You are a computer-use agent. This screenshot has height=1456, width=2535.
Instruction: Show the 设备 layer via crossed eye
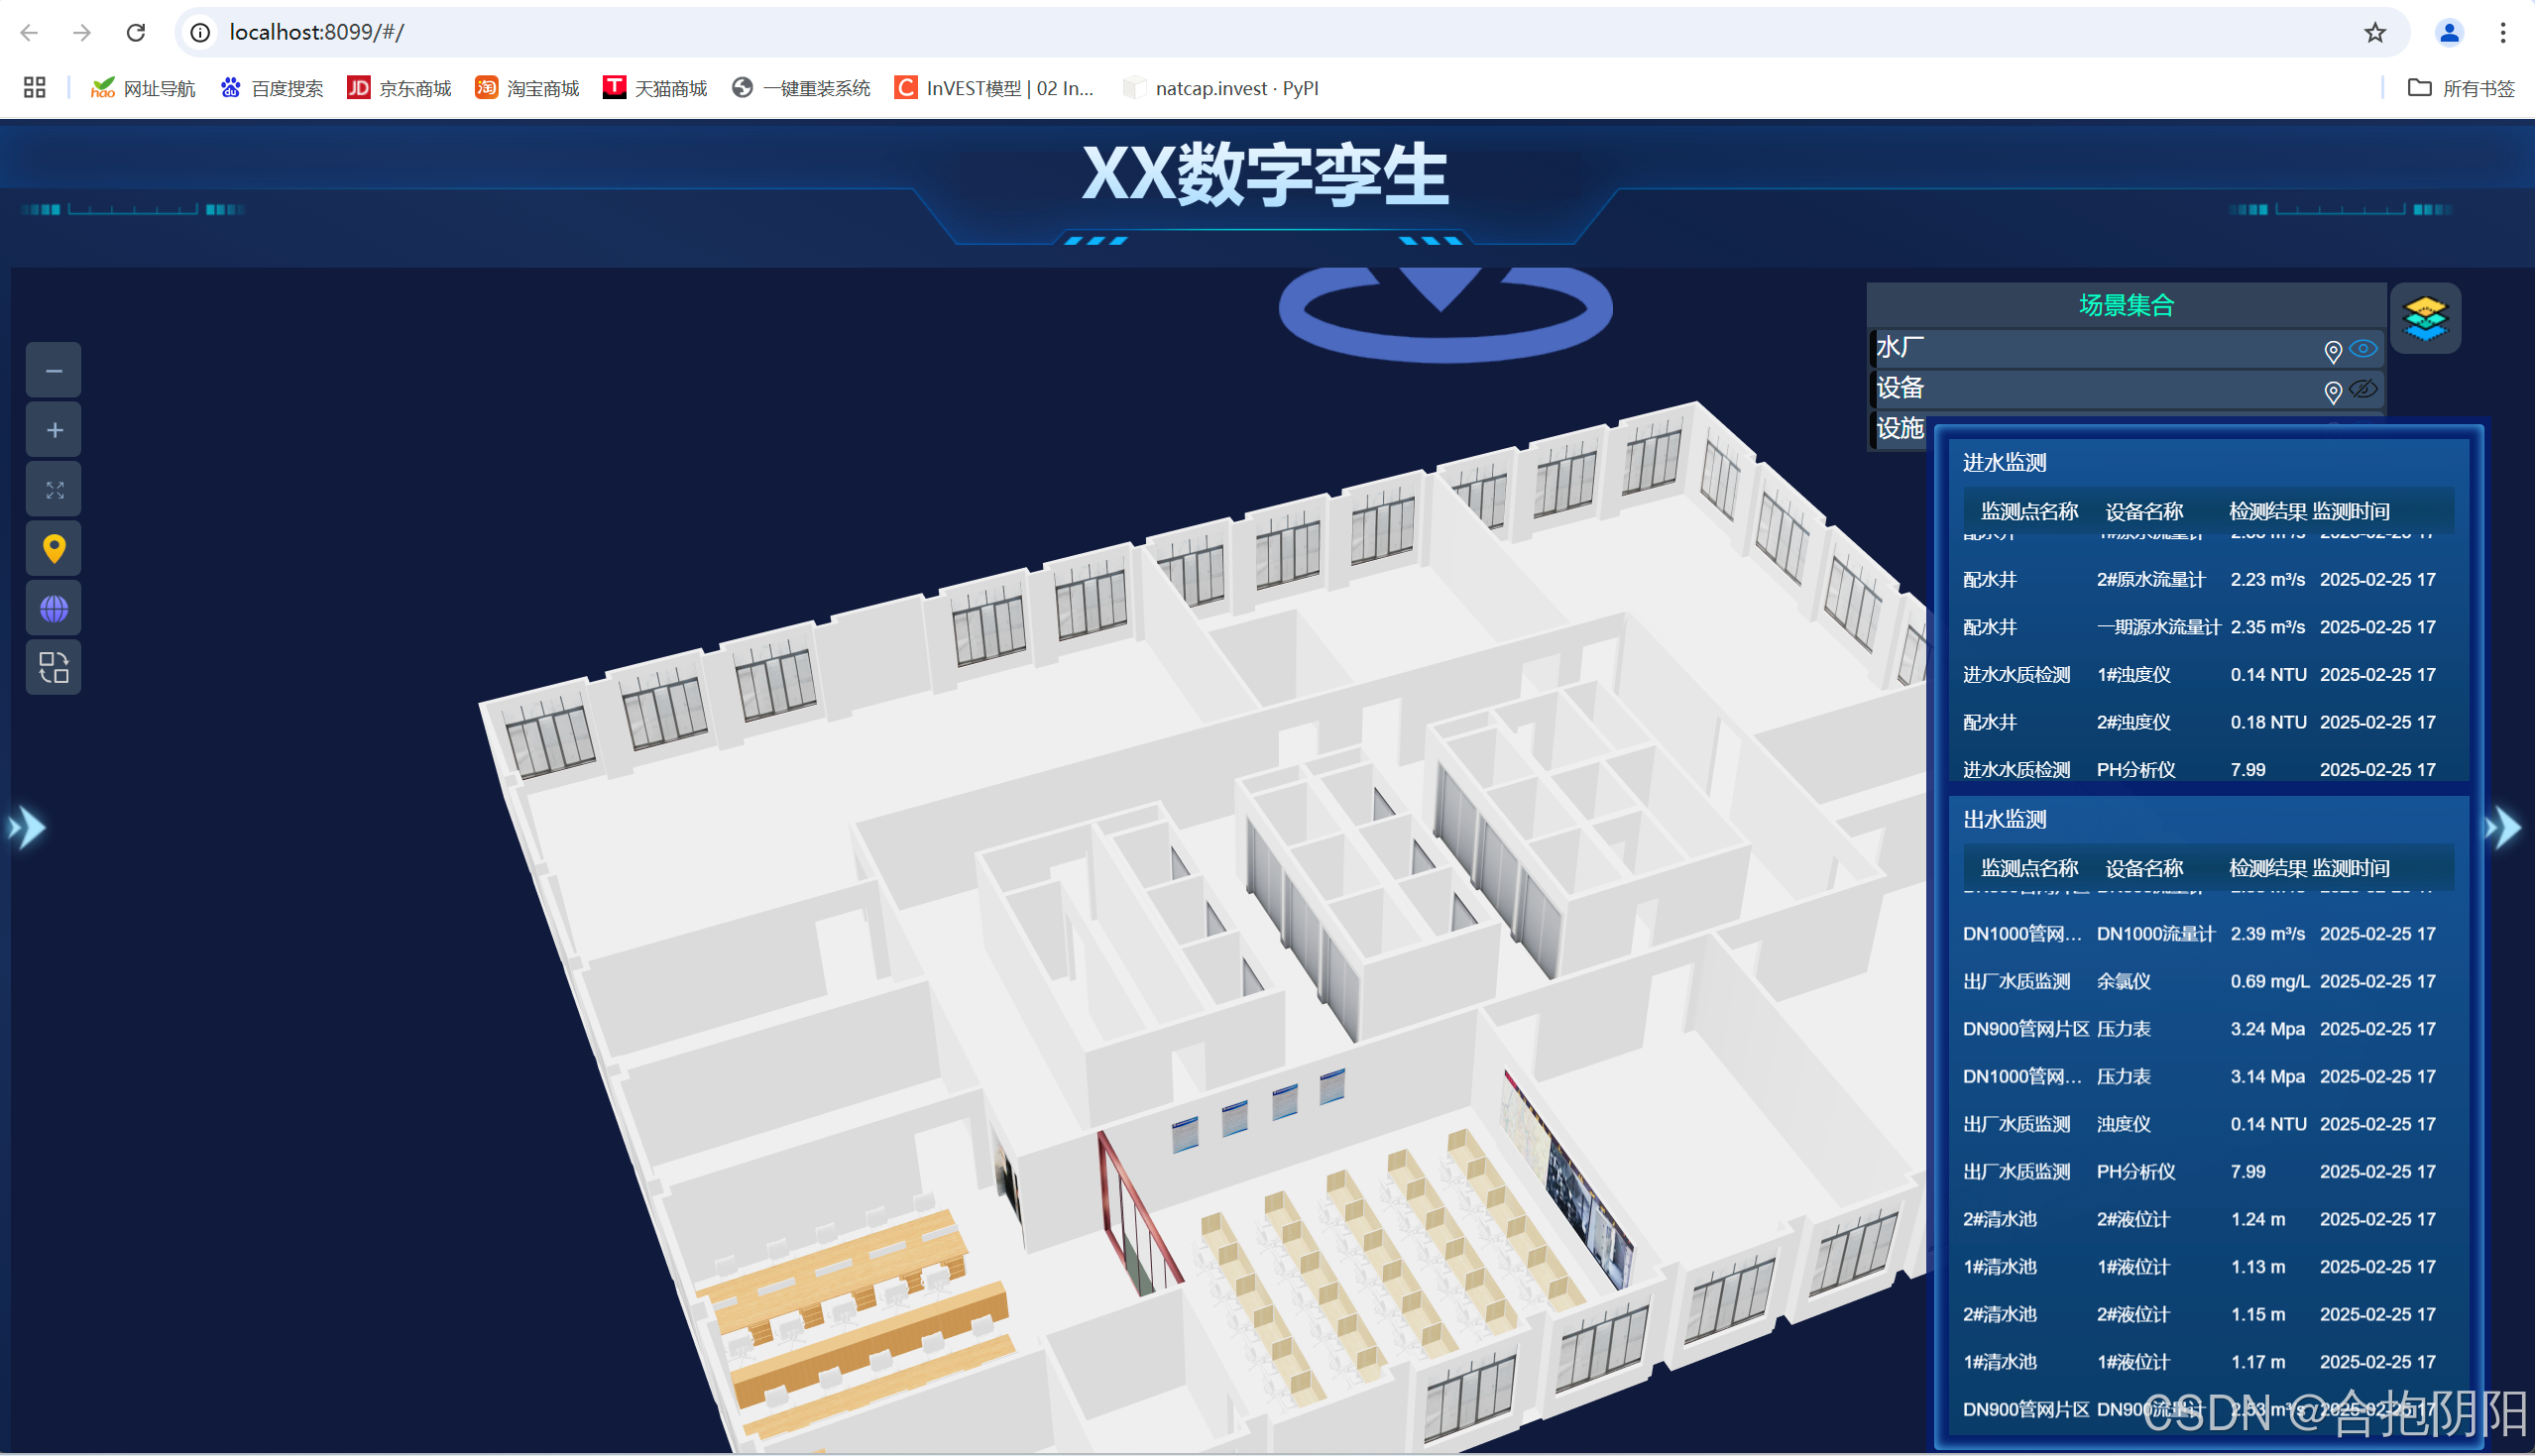pos(2363,390)
